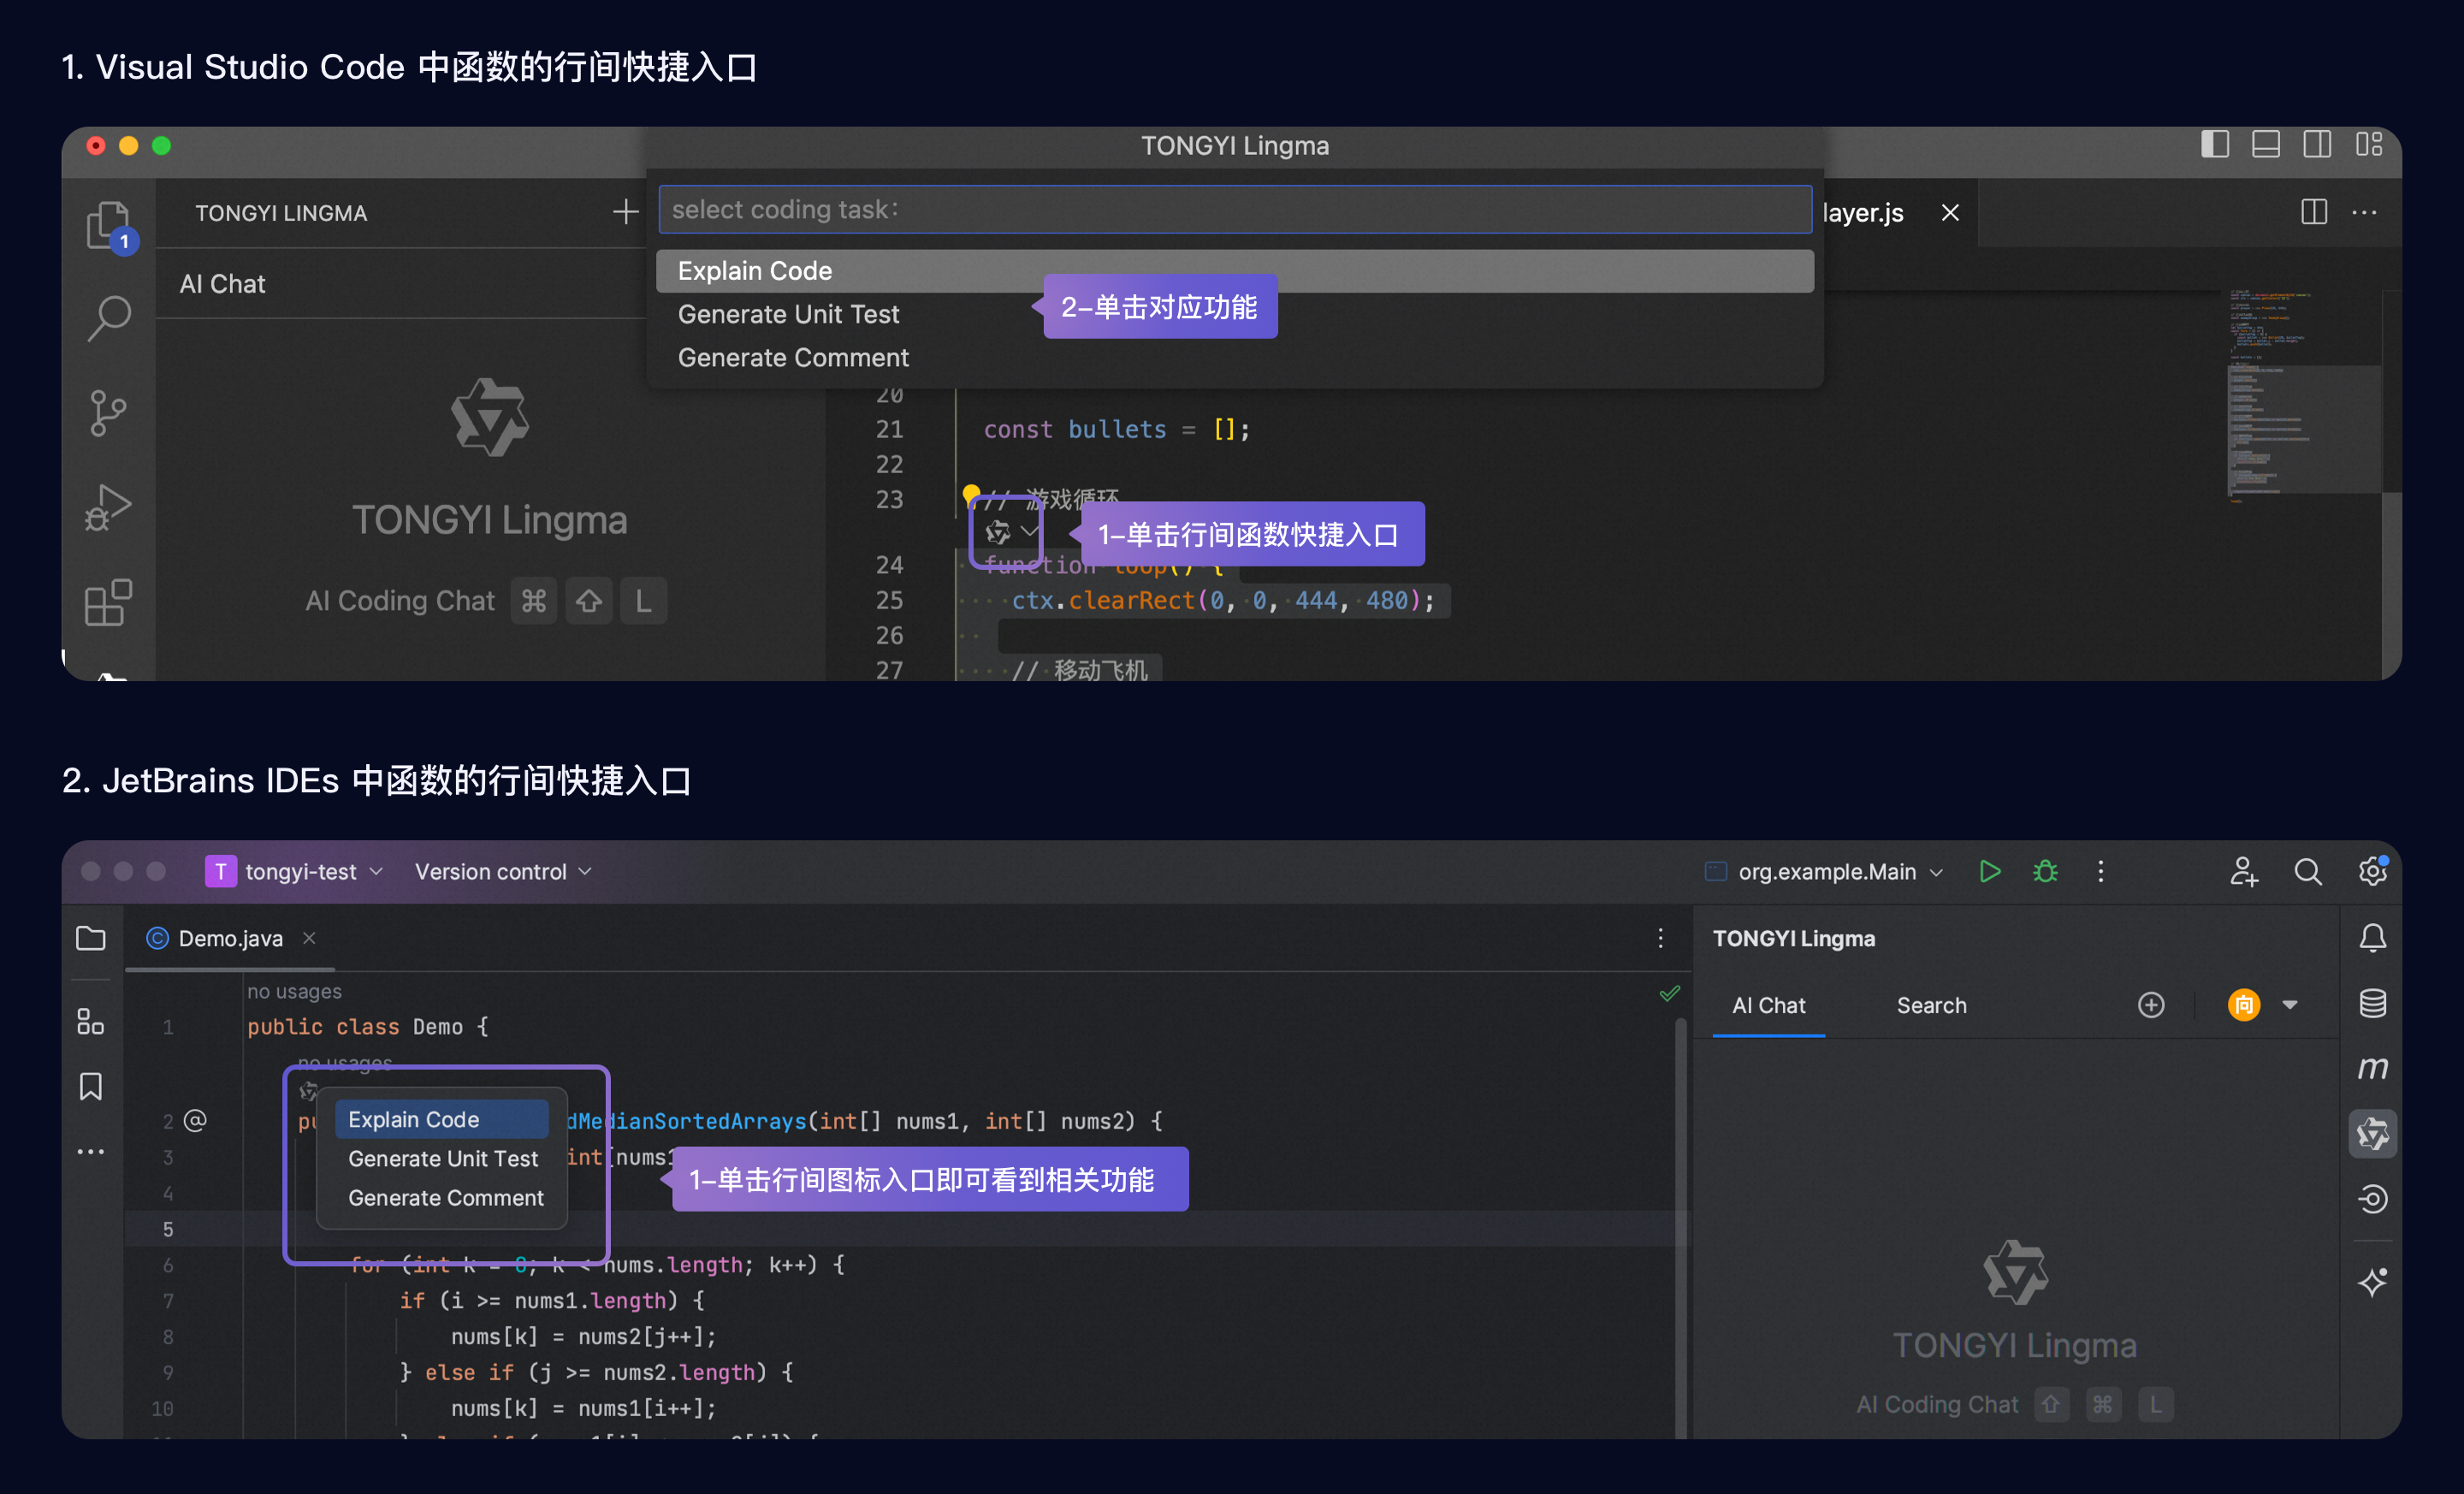This screenshot has height=1494, width=2464.
Task: Select Generate Unit Test in the coding task list
Action: click(788, 314)
